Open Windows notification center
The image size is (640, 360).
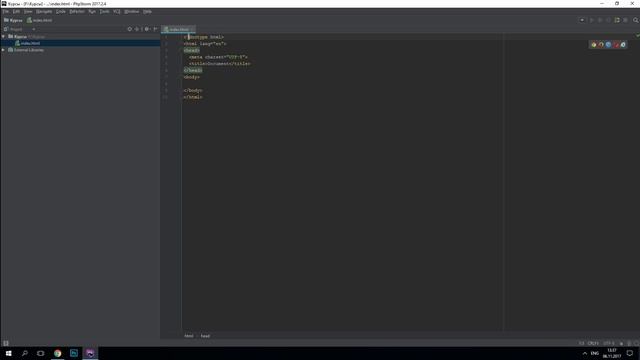630,353
